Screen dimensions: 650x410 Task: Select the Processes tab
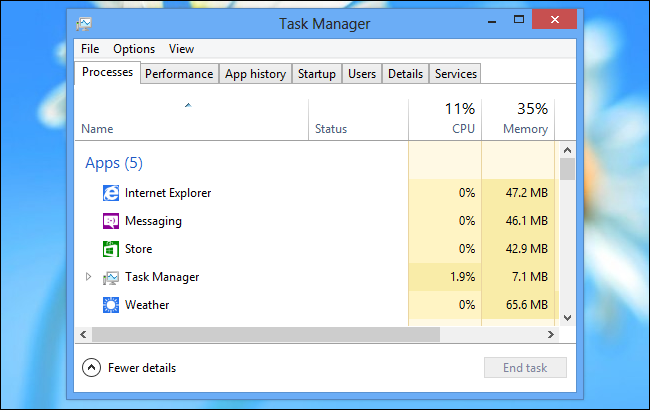pyautogui.click(x=107, y=73)
